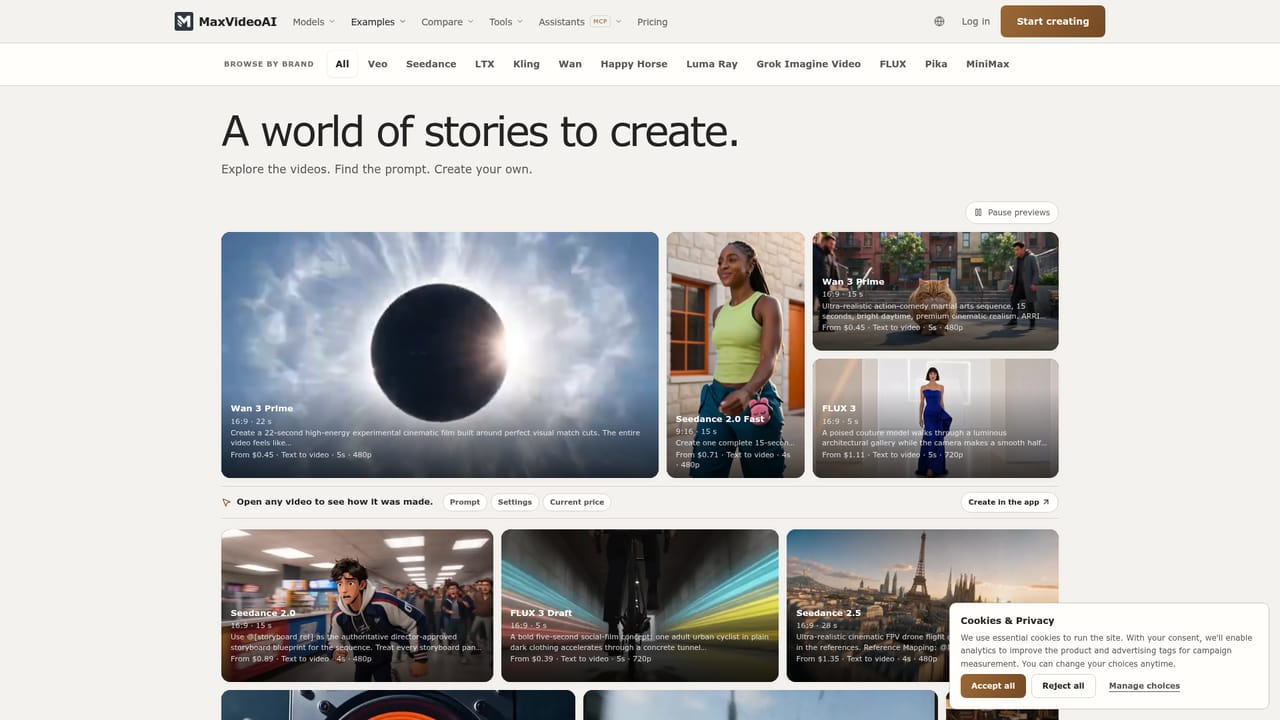Screen dimensions: 1280x720
Task: Open the Seedance 2.0 Fast runner video
Action: point(736,355)
